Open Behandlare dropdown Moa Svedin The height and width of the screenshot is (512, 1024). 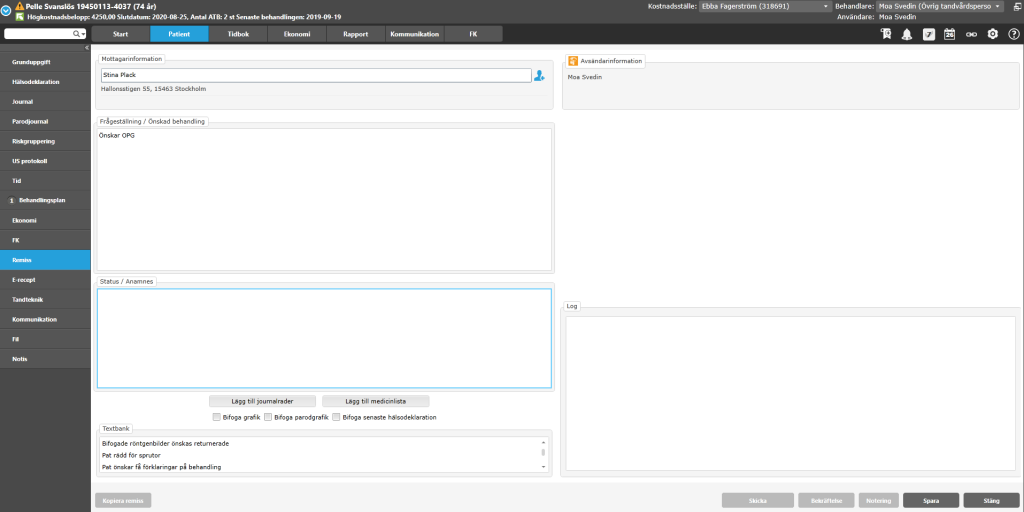click(x=939, y=6)
